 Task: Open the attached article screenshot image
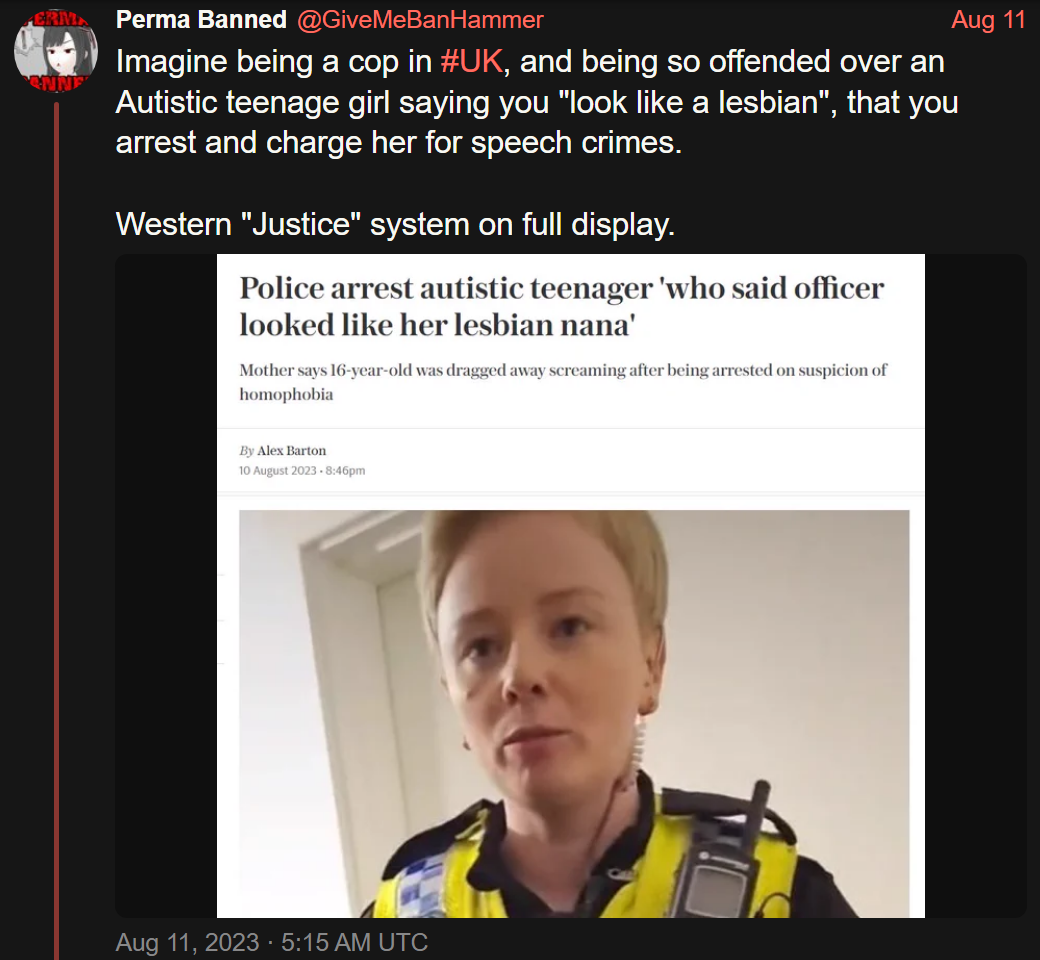(570, 586)
